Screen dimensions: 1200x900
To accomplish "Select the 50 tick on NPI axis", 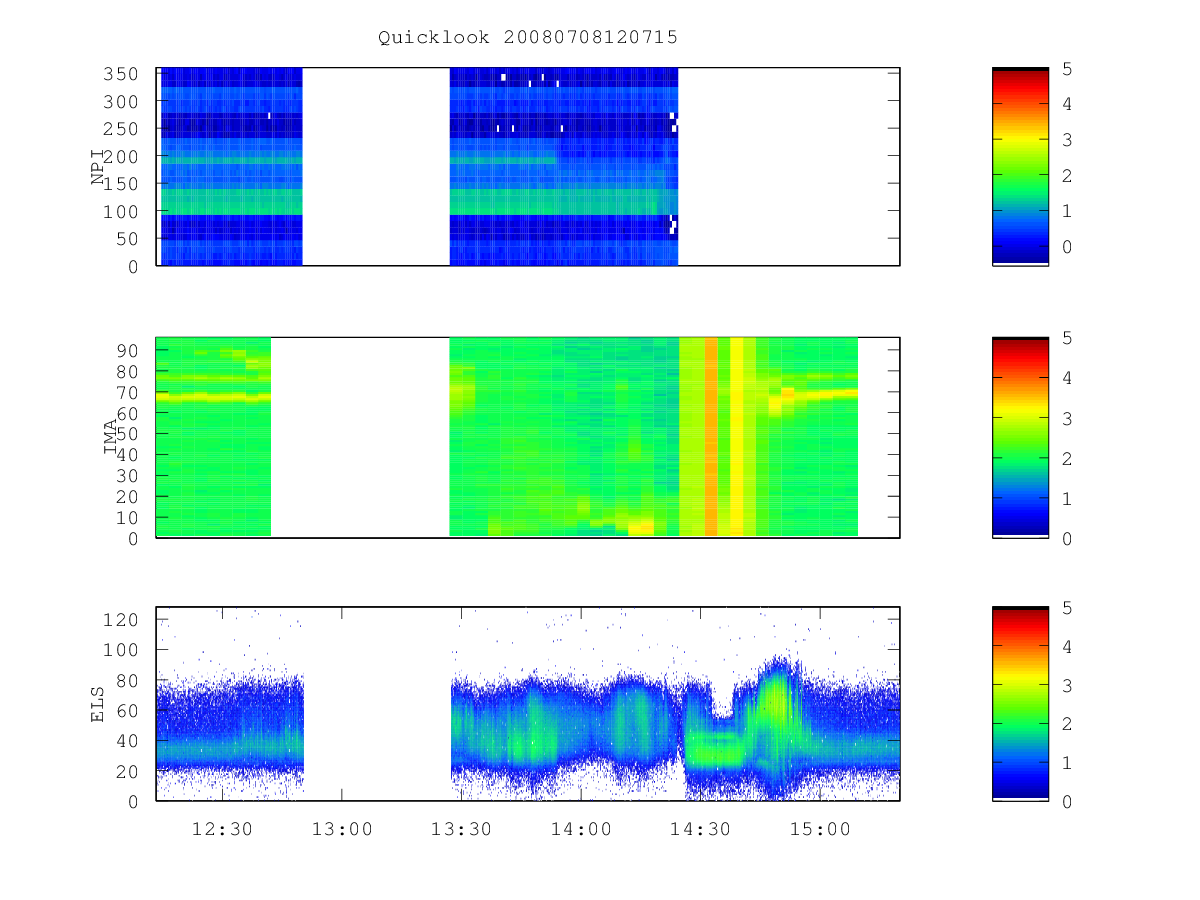I will click(128, 239).
